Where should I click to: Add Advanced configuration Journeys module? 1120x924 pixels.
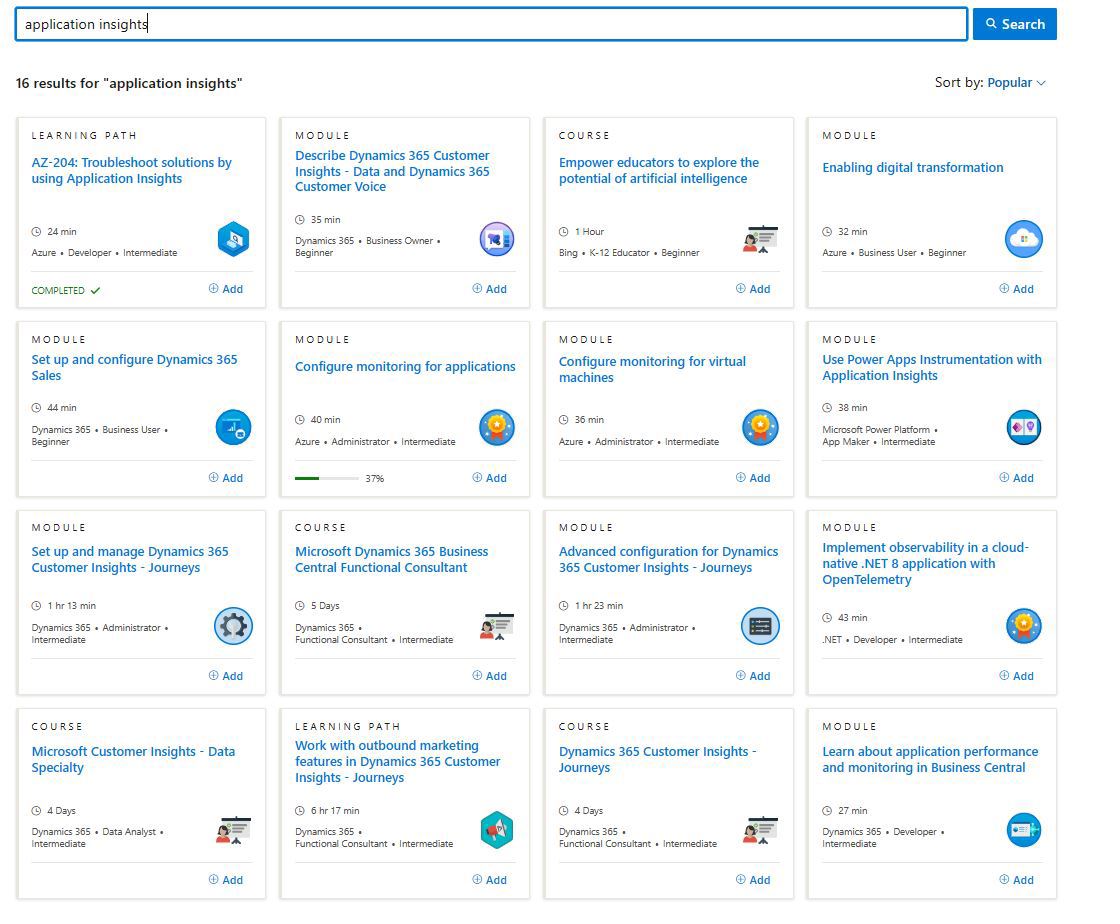click(x=753, y=676)
